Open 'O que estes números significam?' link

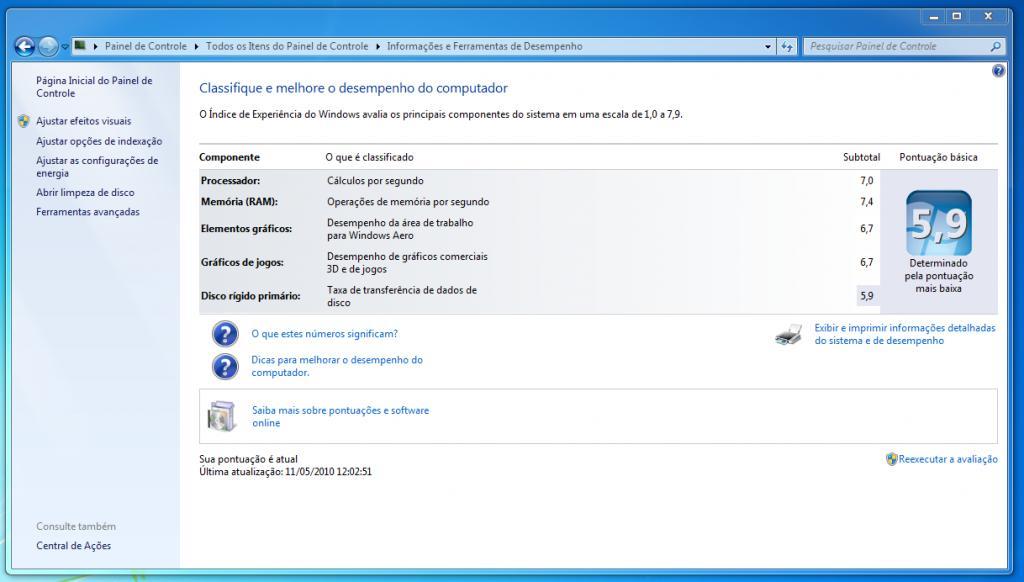coord(324,334)
